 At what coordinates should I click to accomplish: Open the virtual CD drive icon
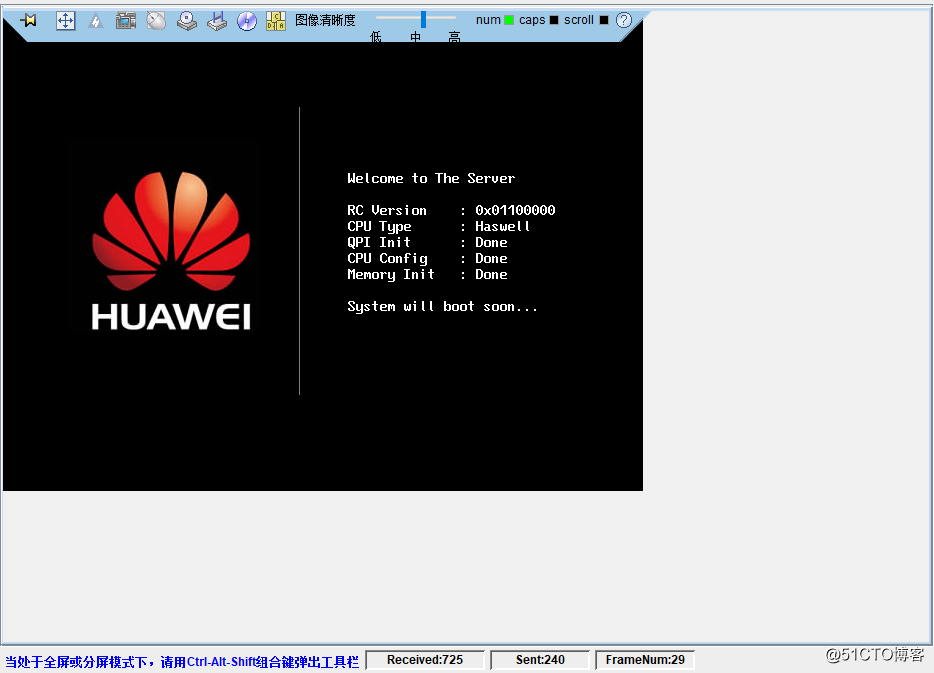pyautogui.click(x=187, y=21)
